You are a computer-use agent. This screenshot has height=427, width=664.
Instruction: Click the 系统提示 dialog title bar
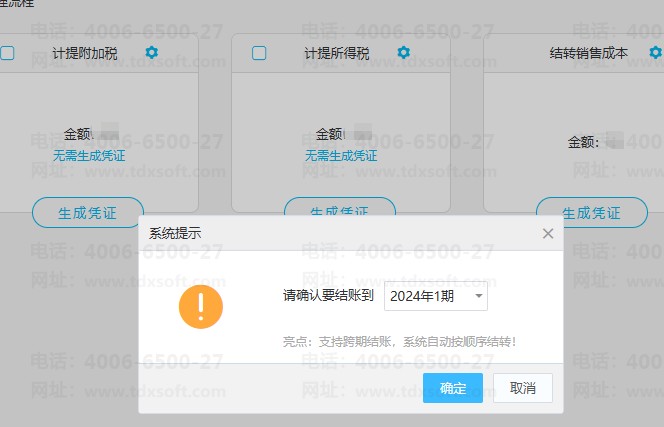(330, 233)
